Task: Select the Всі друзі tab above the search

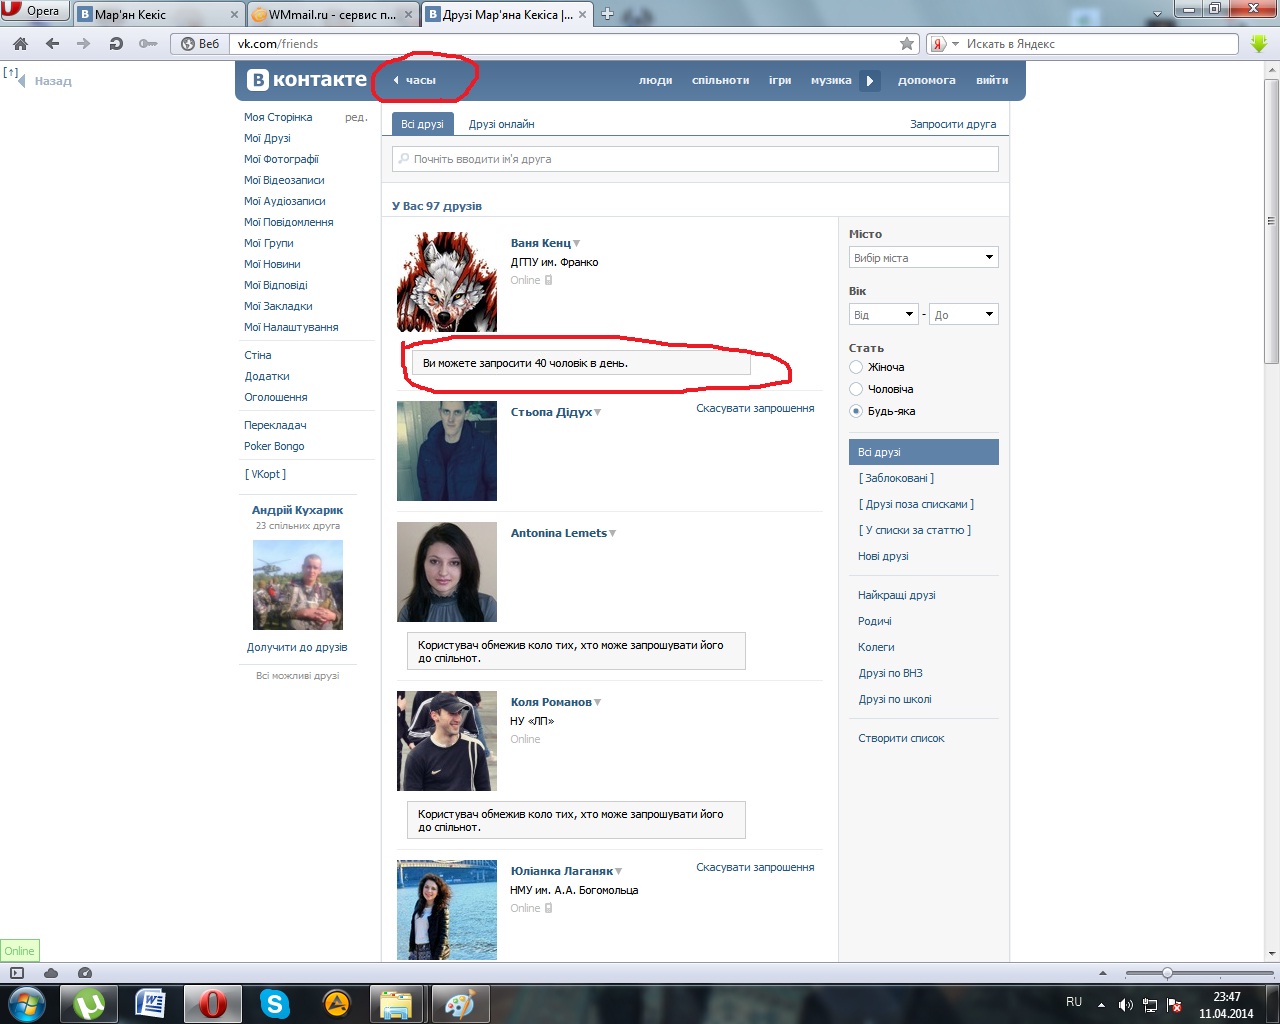Action: point(422,124)
